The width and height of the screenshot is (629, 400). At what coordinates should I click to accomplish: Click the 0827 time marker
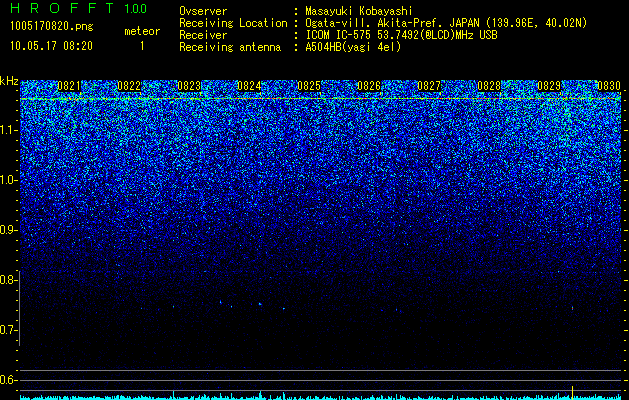429,86
